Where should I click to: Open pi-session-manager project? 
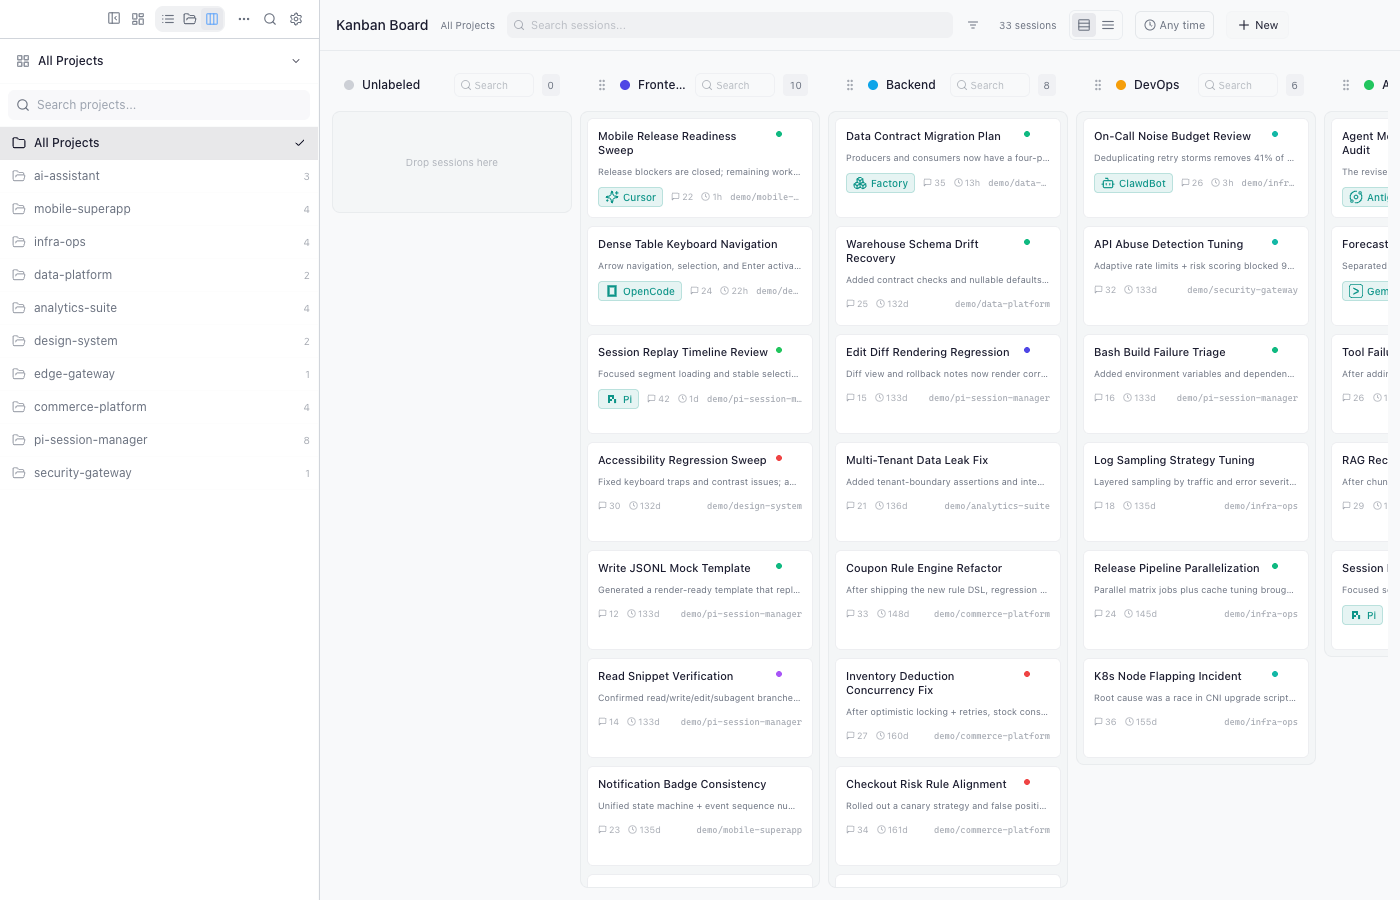[x=159, y=440]
